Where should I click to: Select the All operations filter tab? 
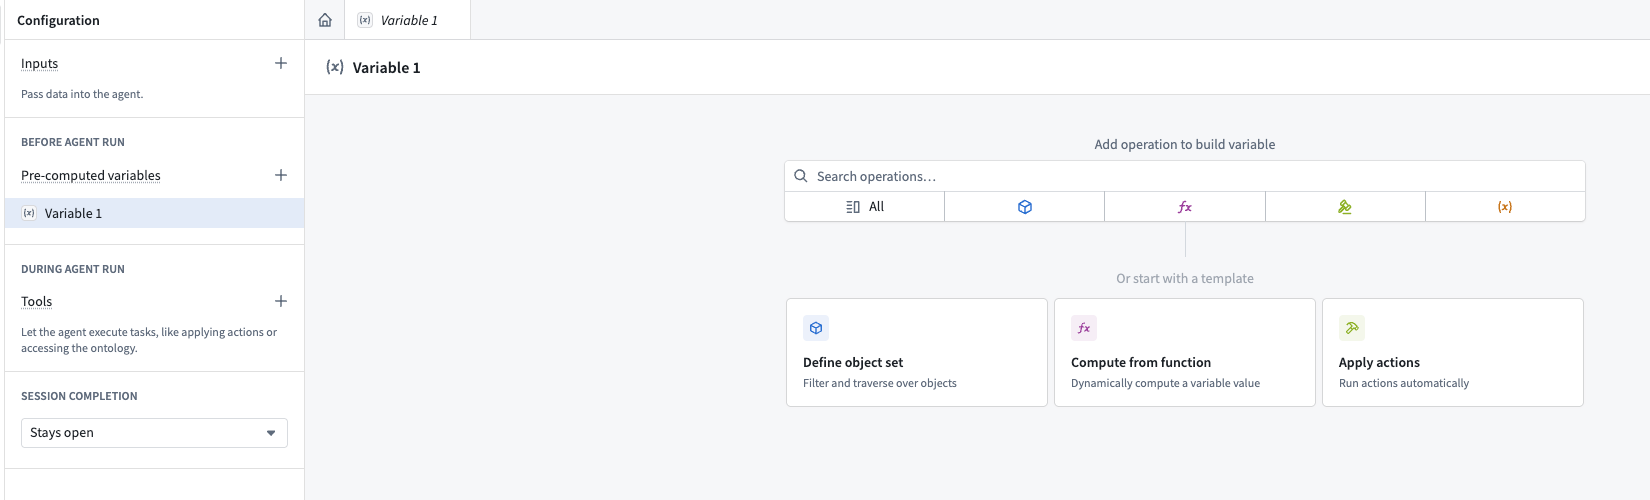(865, 207)
